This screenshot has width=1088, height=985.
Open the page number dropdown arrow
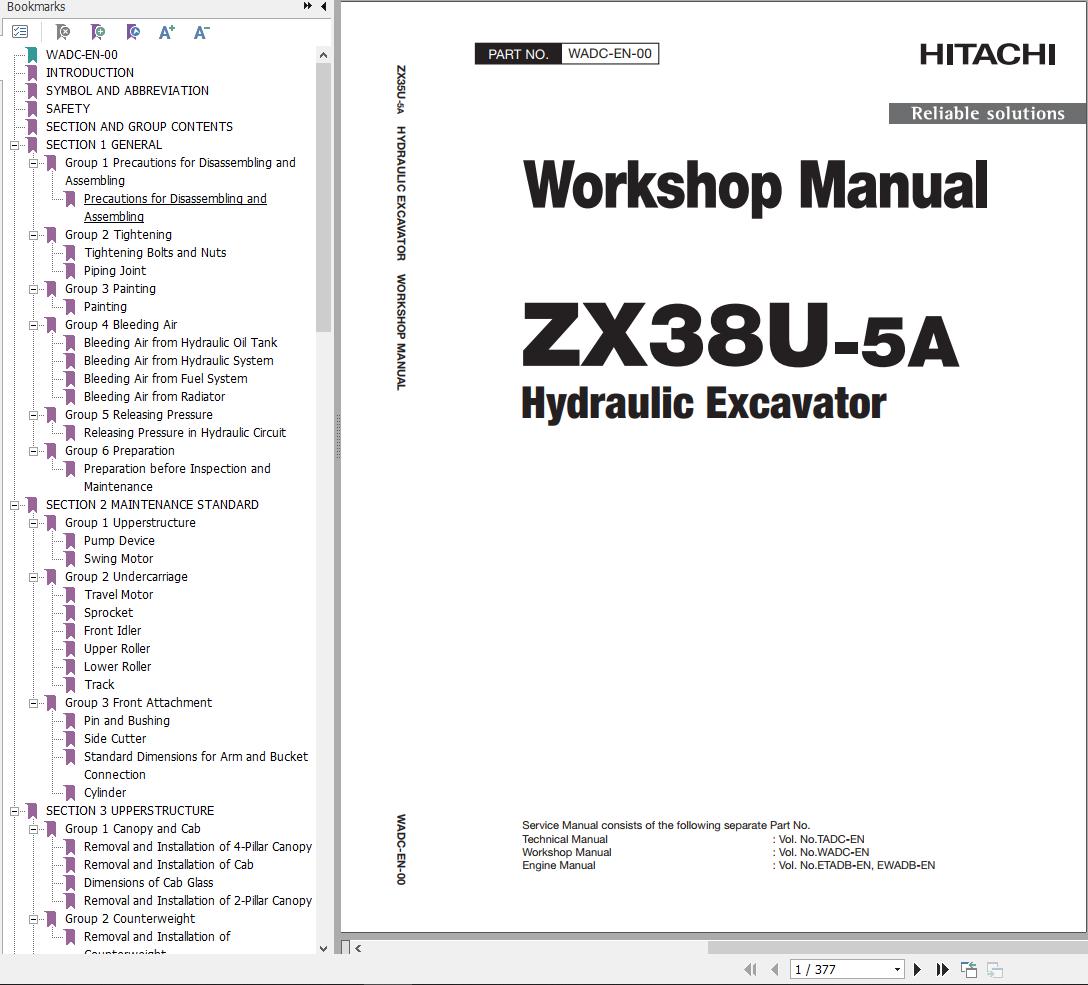[897, 969]
